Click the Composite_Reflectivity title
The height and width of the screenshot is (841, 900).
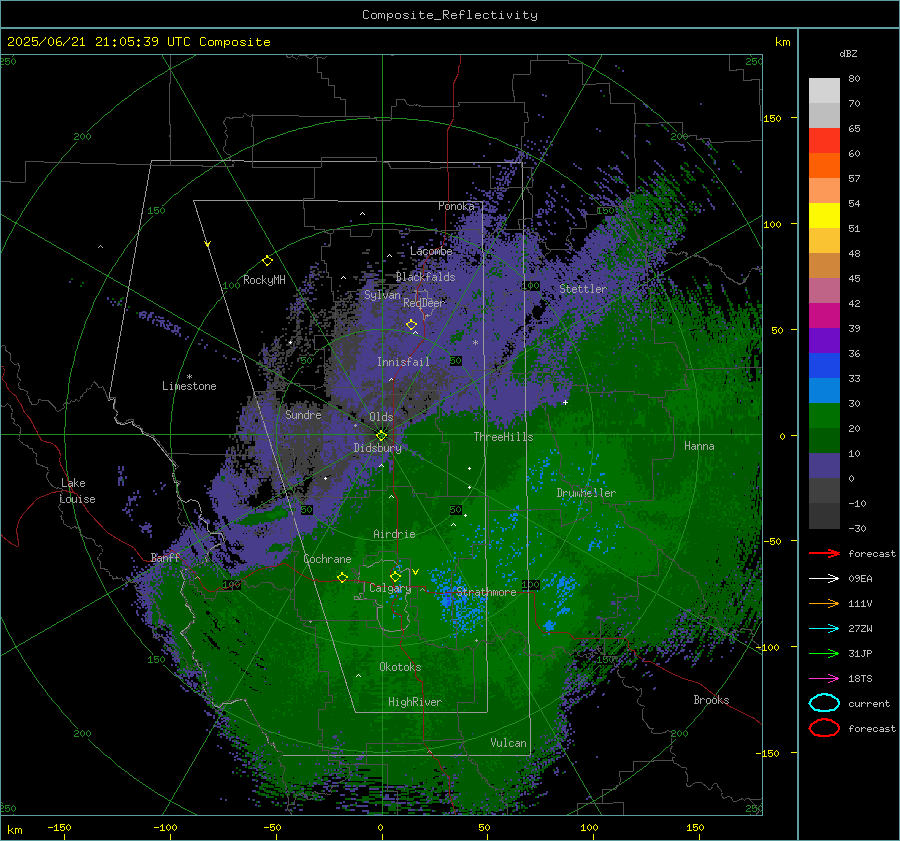point(450,15)
